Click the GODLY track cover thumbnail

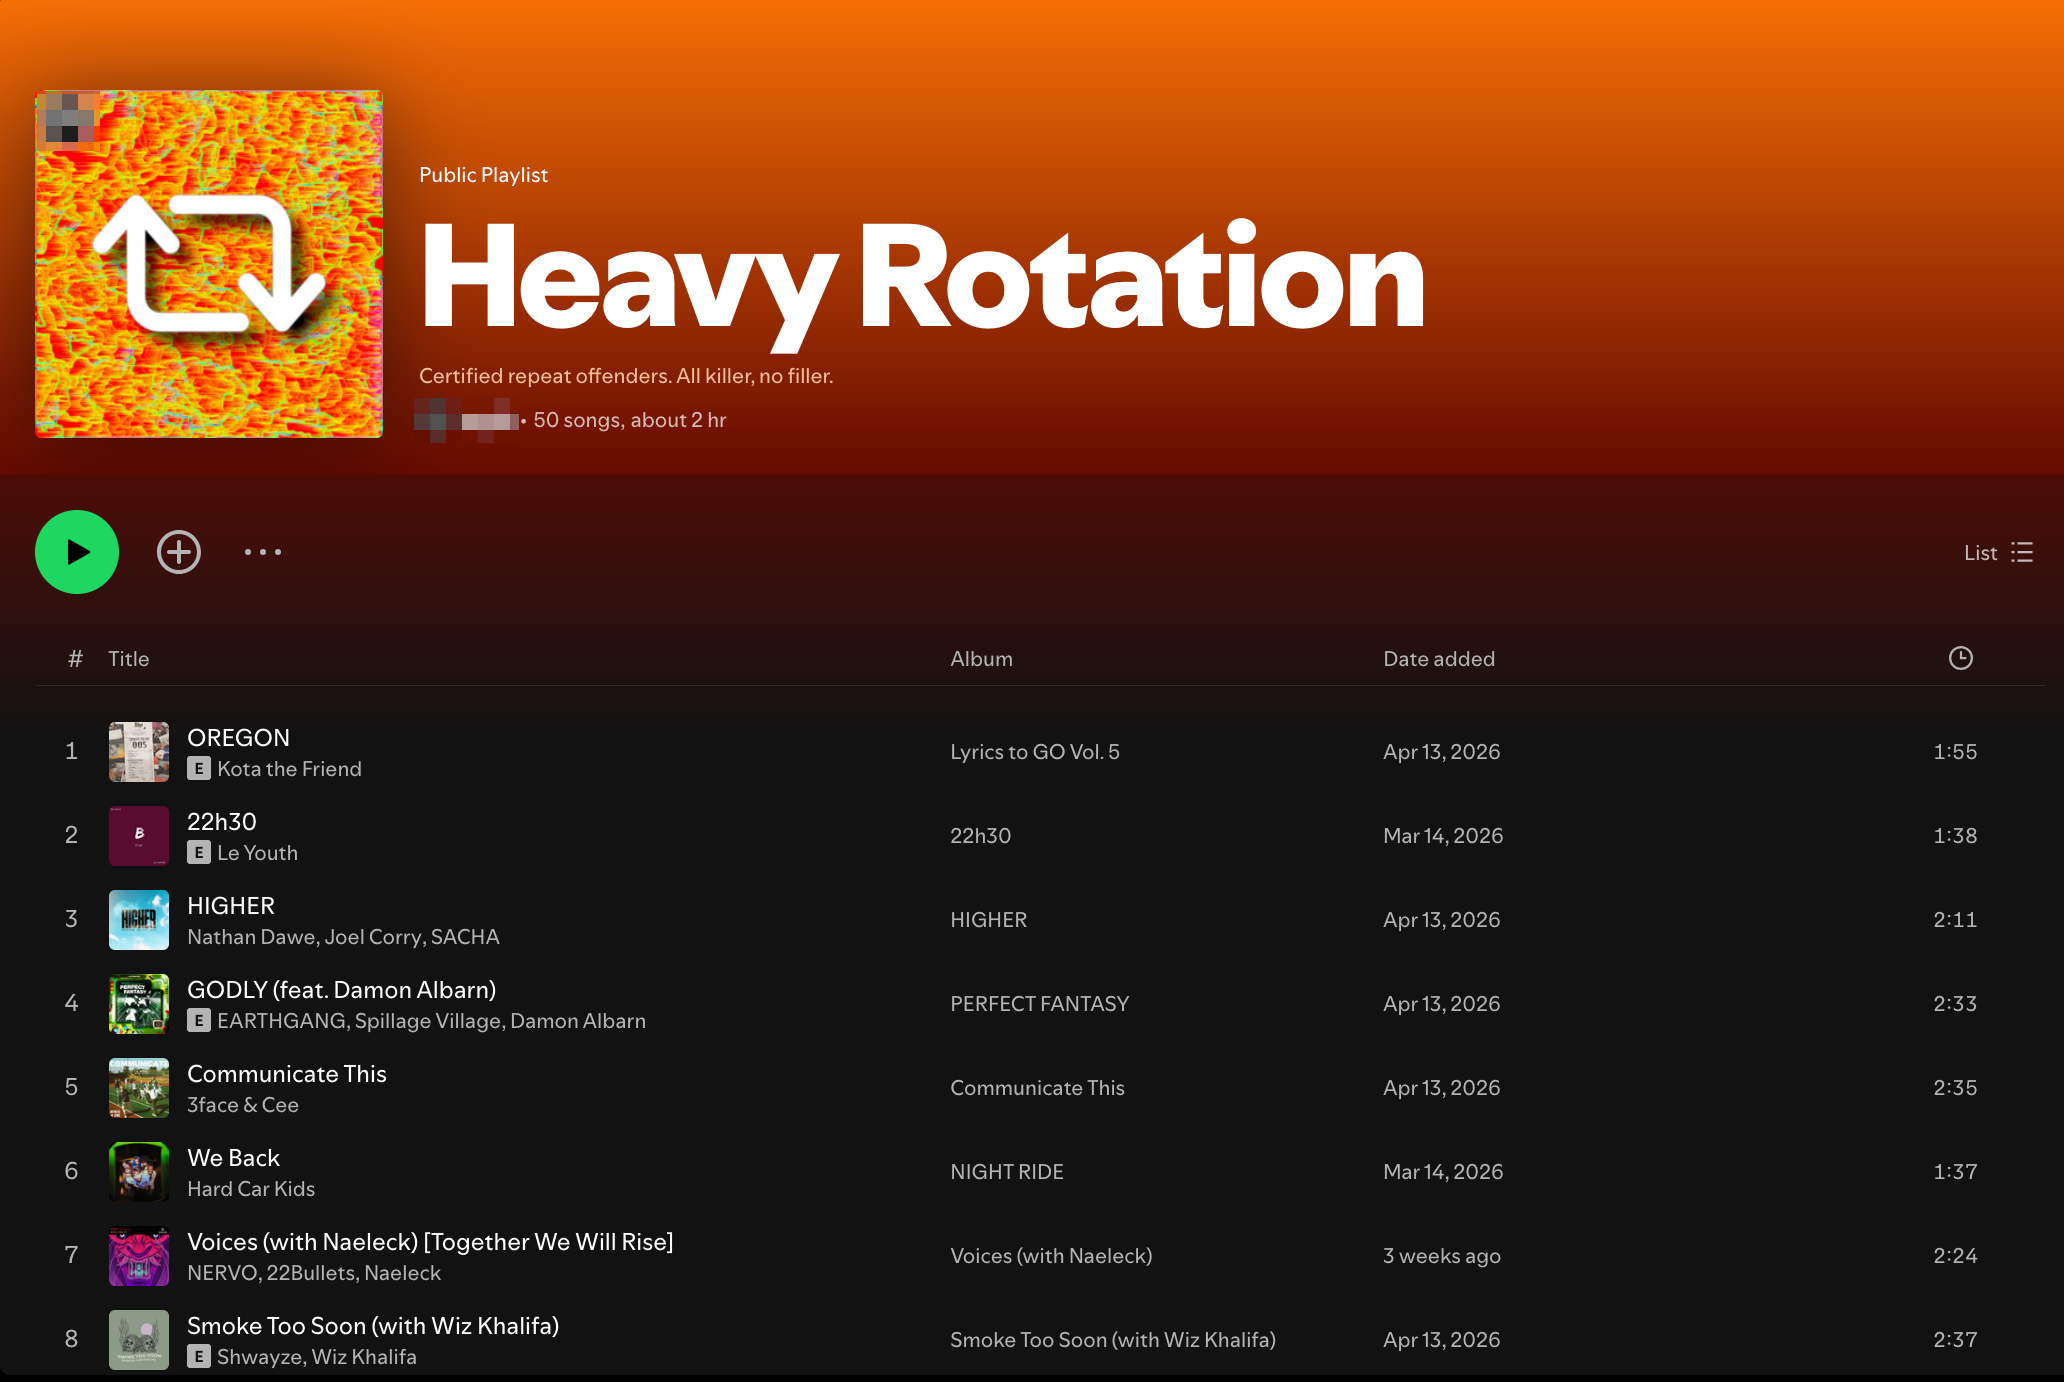139,1004
